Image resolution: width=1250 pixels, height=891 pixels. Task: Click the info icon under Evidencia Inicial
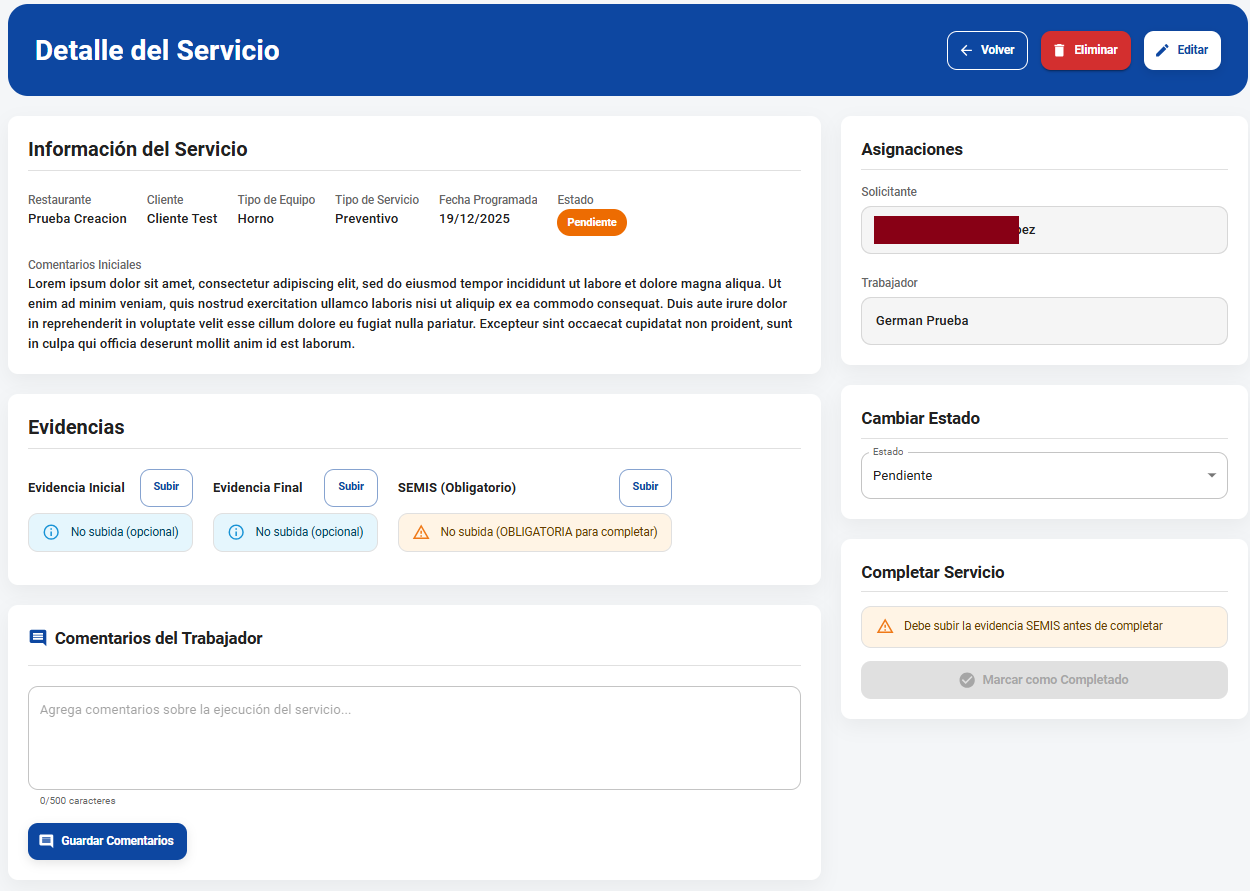tap(51, 532)
